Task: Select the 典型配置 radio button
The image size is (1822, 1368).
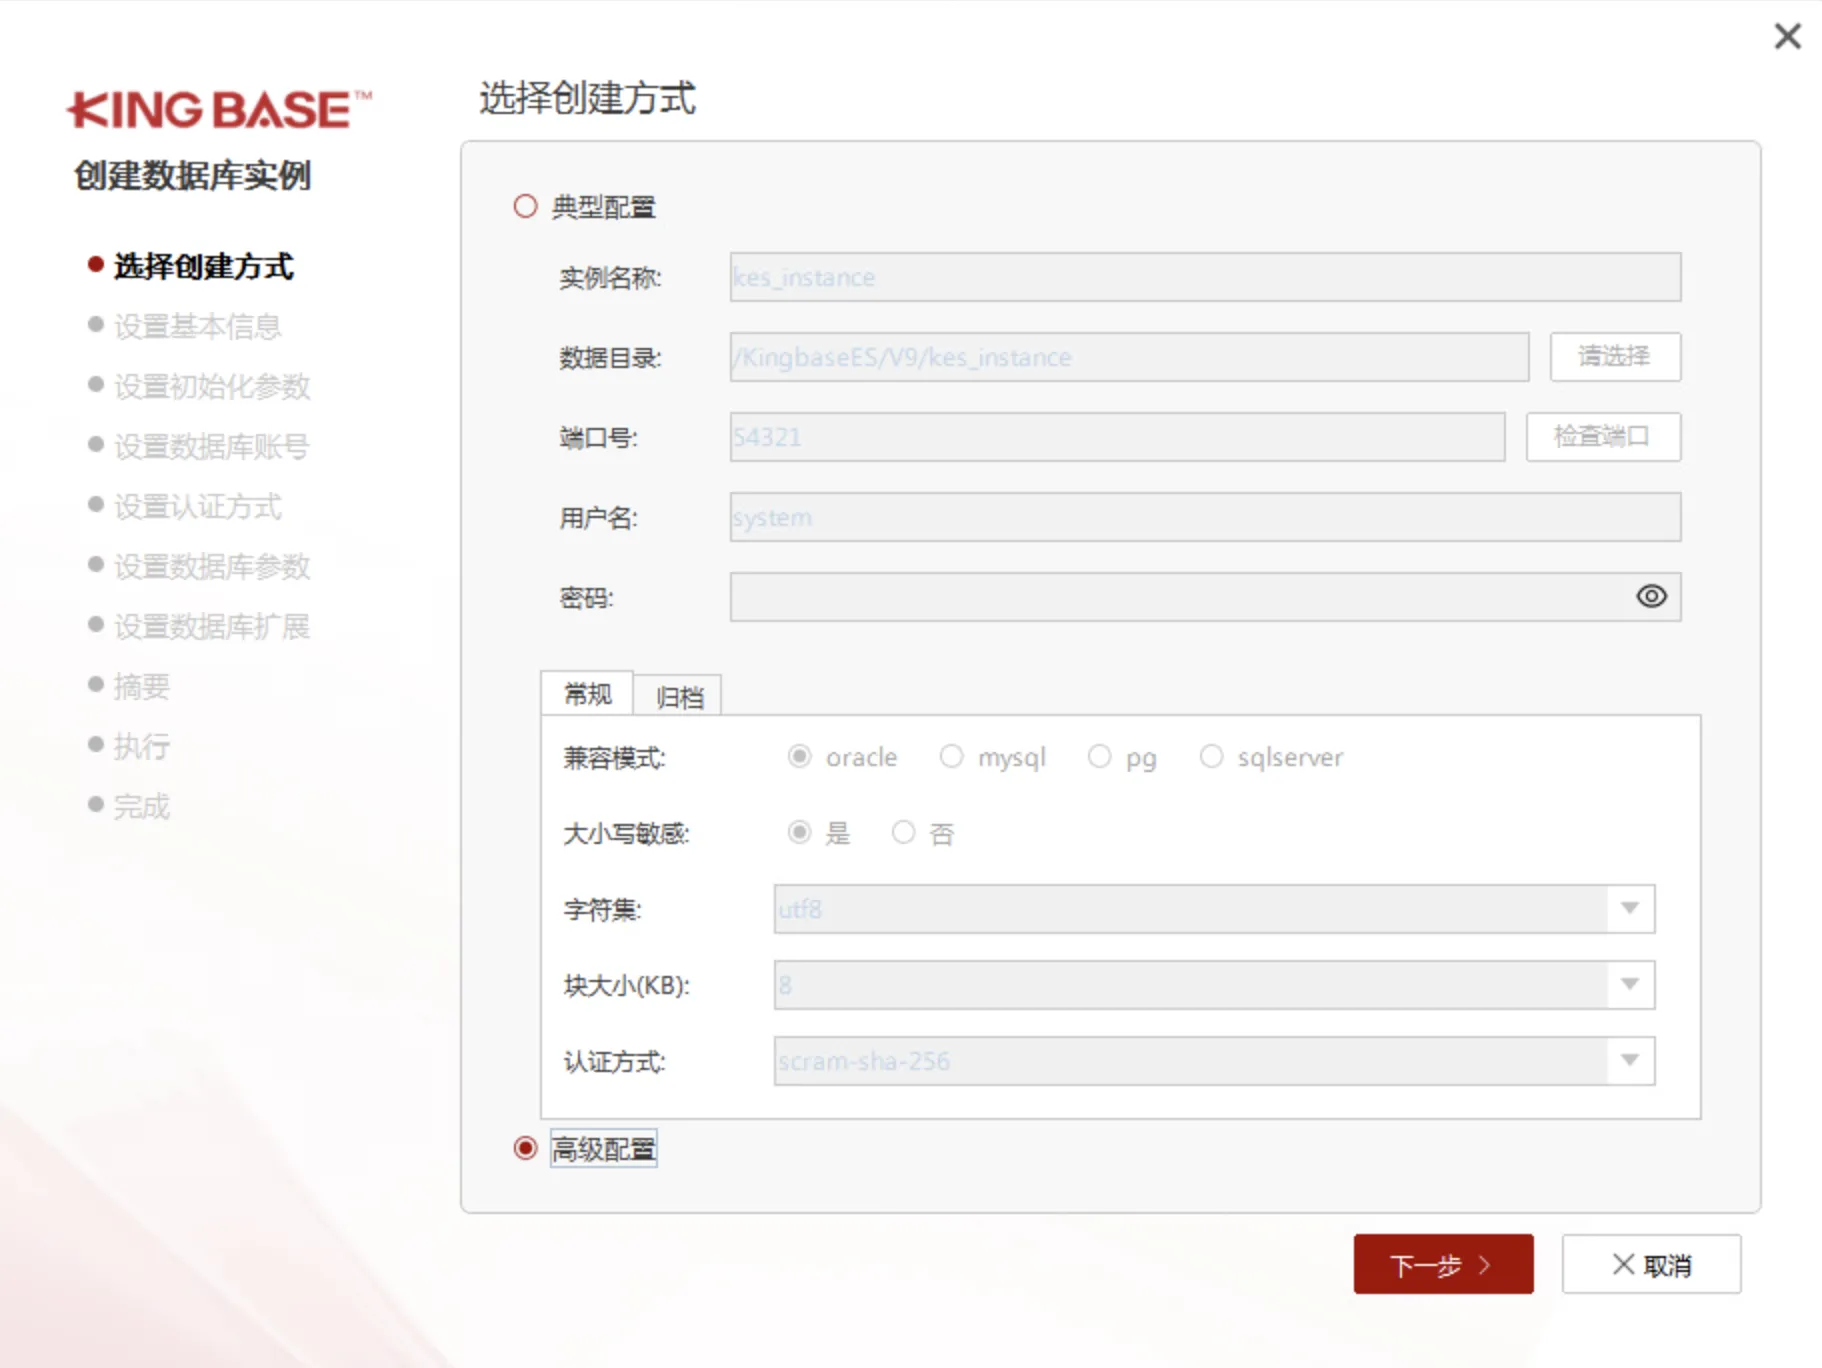Action: 524,205
